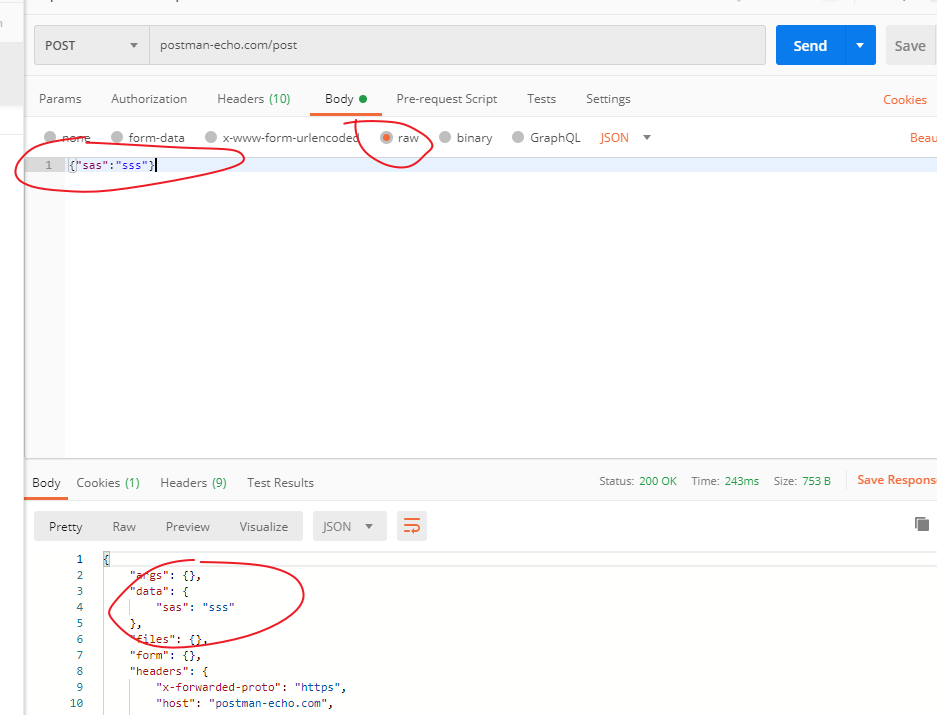Screen dimensions: 937x715
Task: Open the Cookies link
Action: [905, 99]
